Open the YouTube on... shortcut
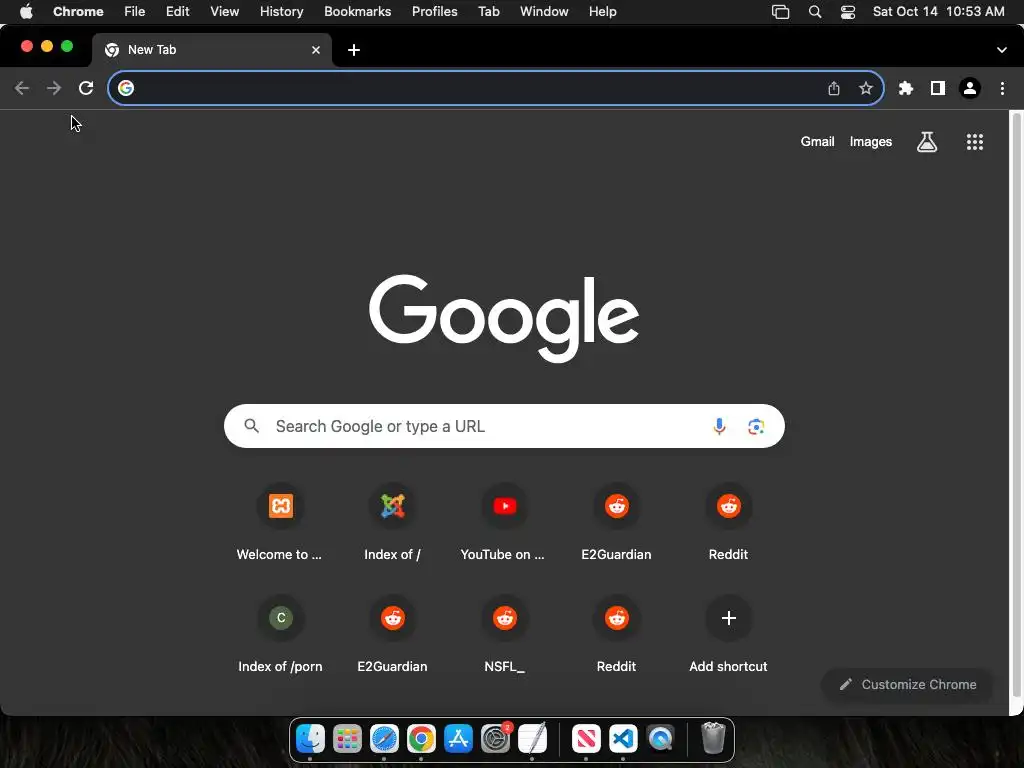Image resolution: width=1024 pixels, height=768 pixels. click(x=504, y=524)
